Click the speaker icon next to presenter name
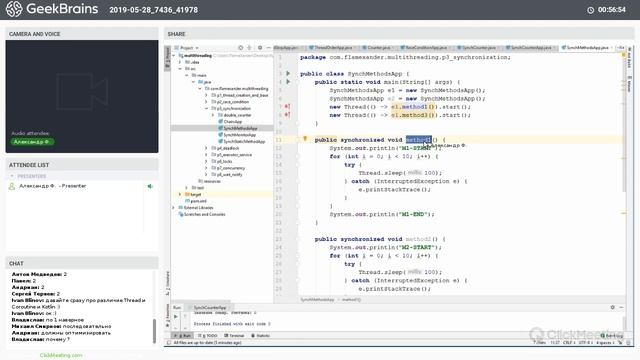This screenshot has width=640, height=360. pyautogui.click(x=150, y=186)
